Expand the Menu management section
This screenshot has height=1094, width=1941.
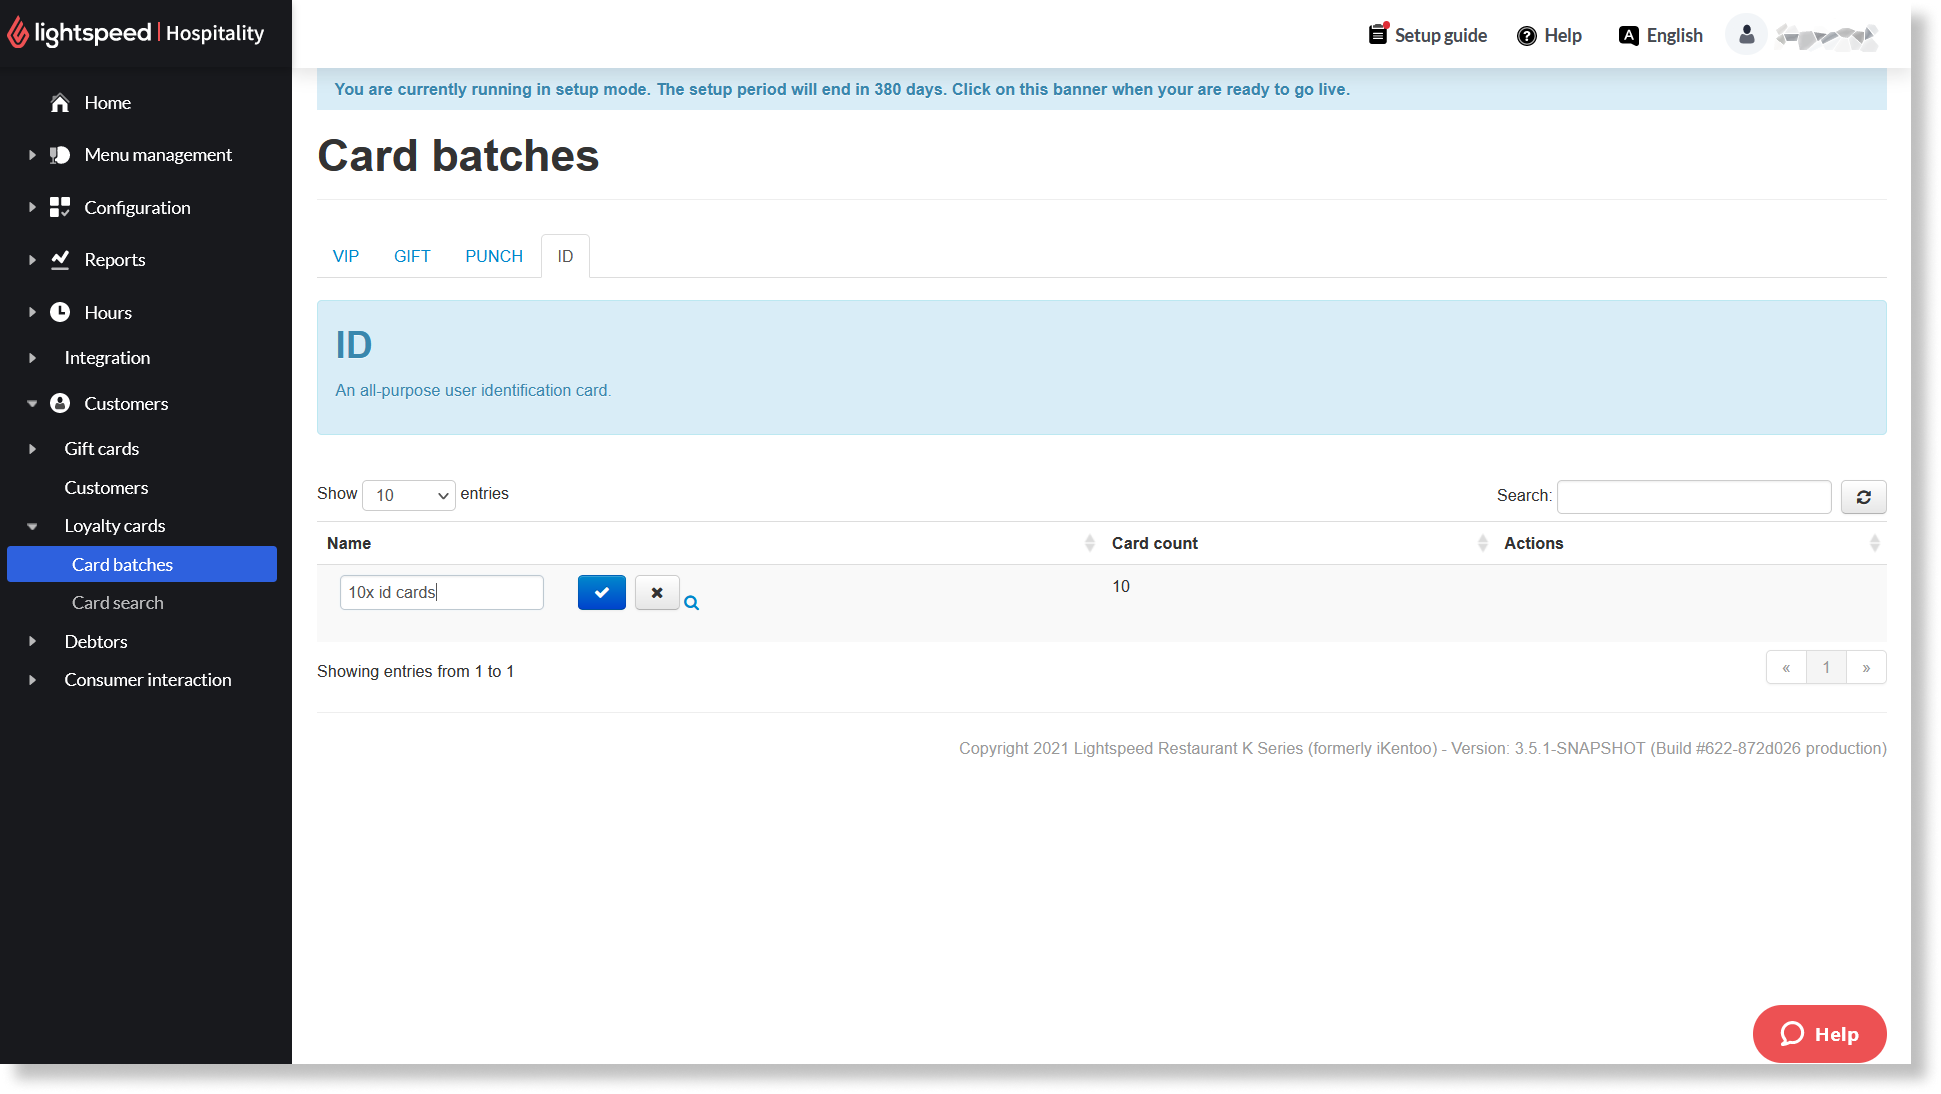(32, 155)
